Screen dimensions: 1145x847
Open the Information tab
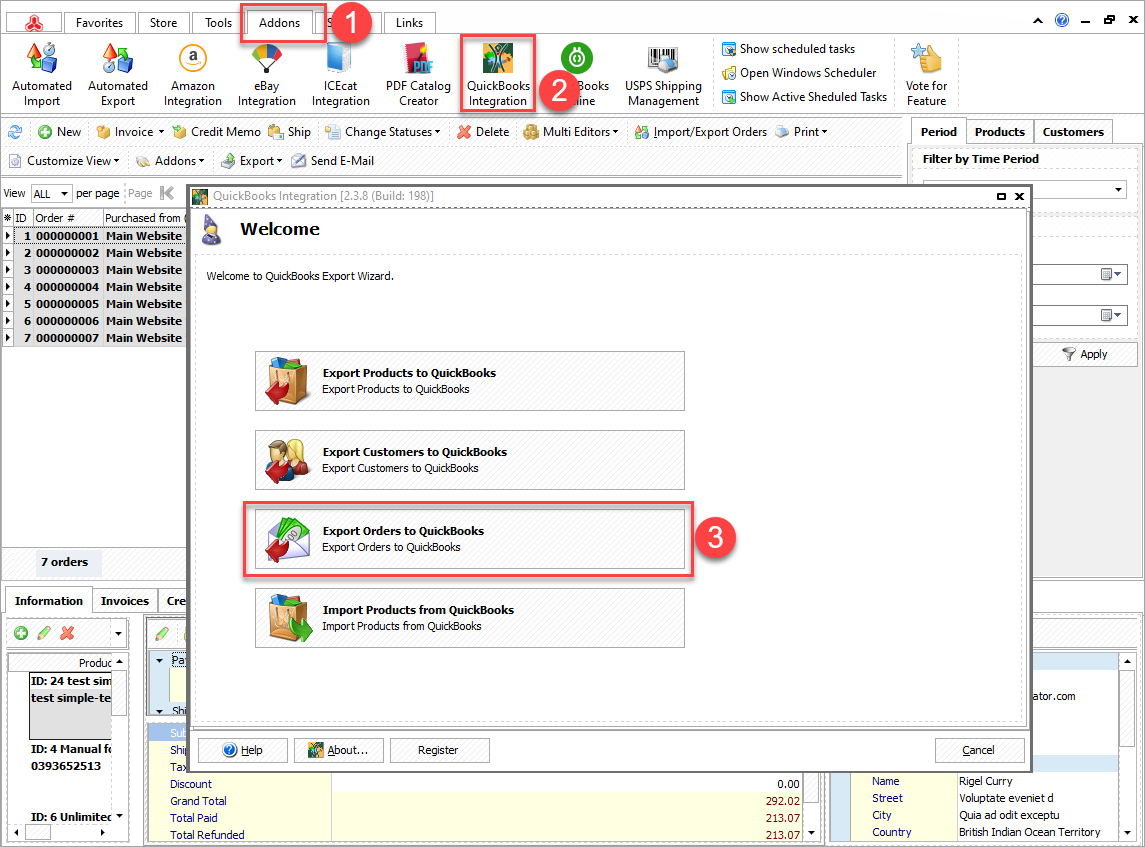[49, 601]
